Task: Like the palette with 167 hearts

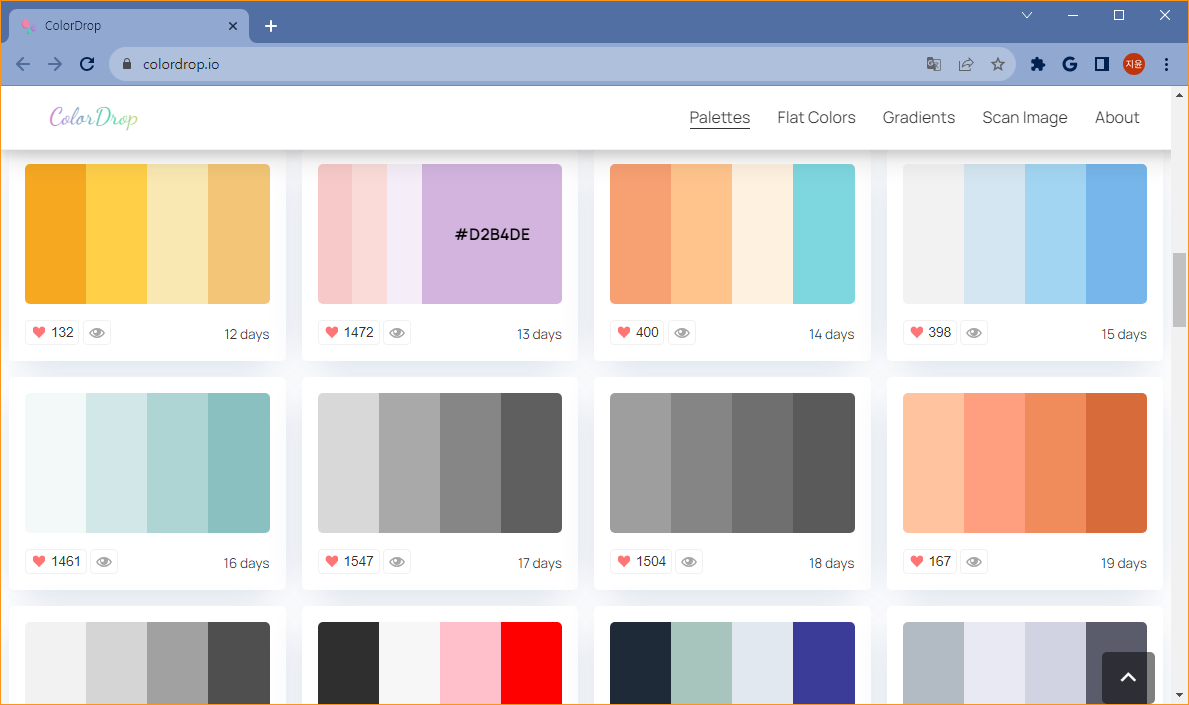Action: (x=930, y=561)
